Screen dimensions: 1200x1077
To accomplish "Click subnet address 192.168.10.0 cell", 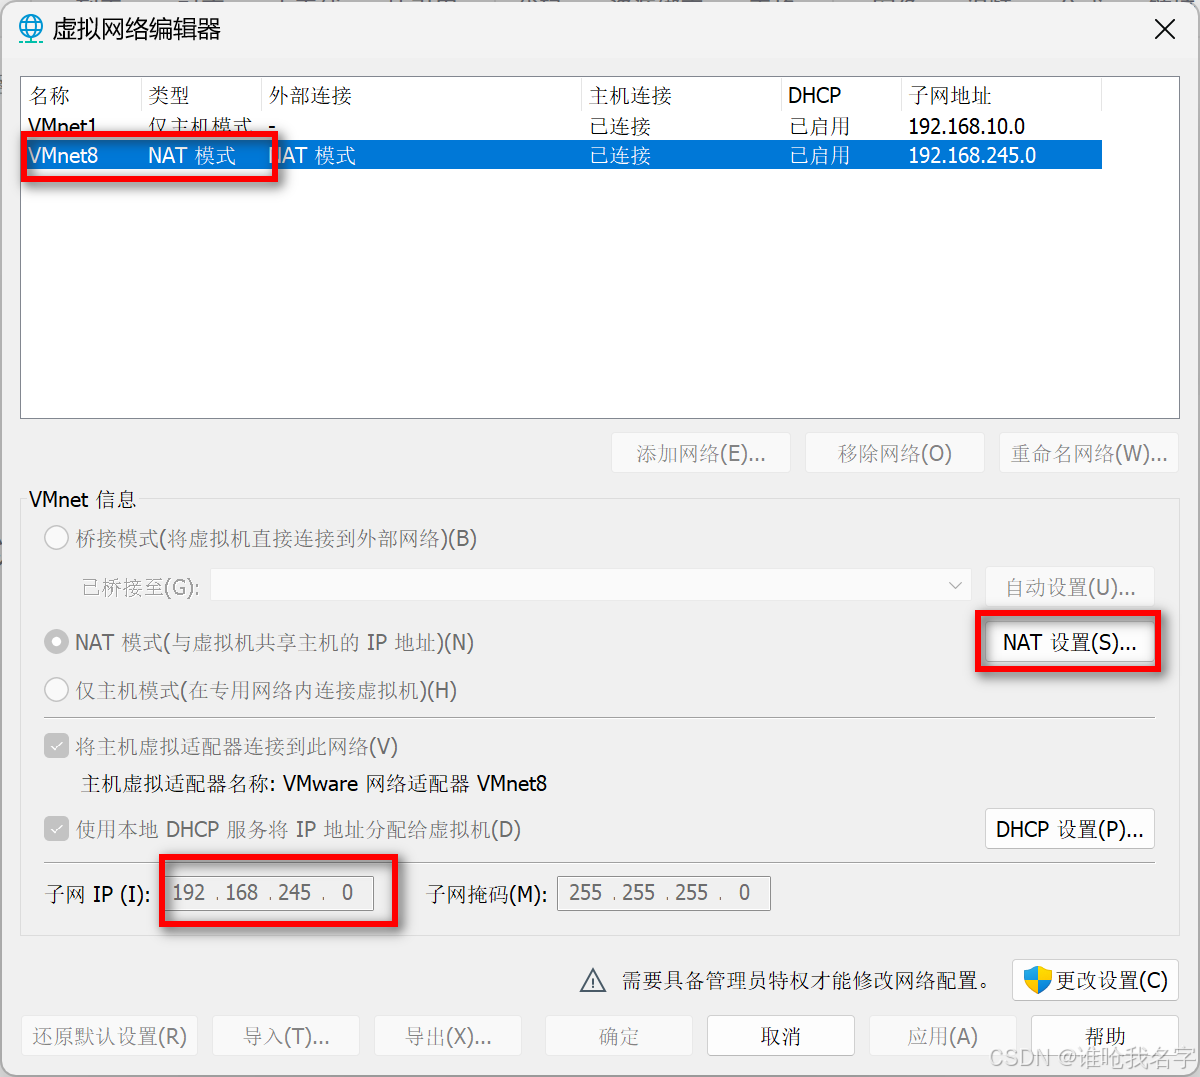I will pos(966,127).
